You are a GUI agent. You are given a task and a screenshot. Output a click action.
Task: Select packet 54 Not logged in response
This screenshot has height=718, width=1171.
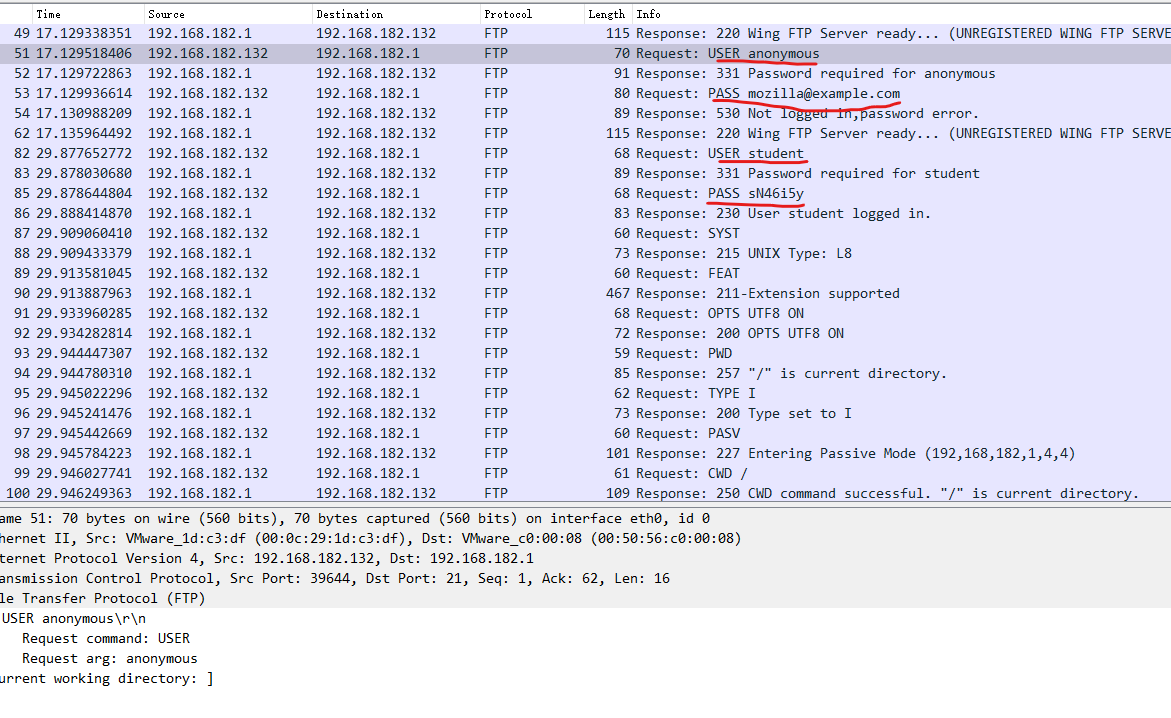coord(586,114)
